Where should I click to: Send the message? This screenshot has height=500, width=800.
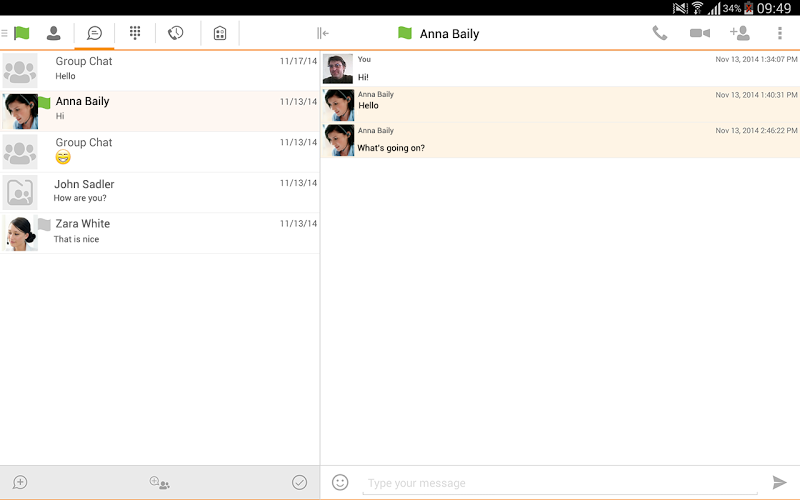pos(780,483)
